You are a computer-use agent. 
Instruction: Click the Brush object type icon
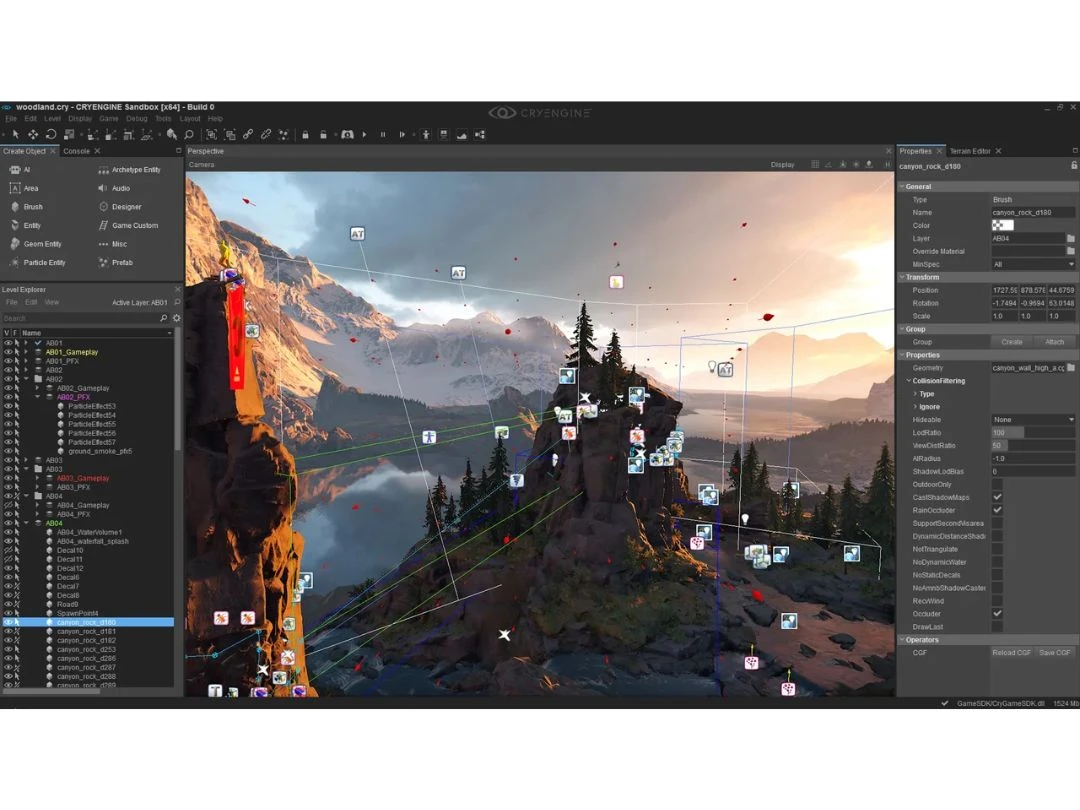pos(14,207)
